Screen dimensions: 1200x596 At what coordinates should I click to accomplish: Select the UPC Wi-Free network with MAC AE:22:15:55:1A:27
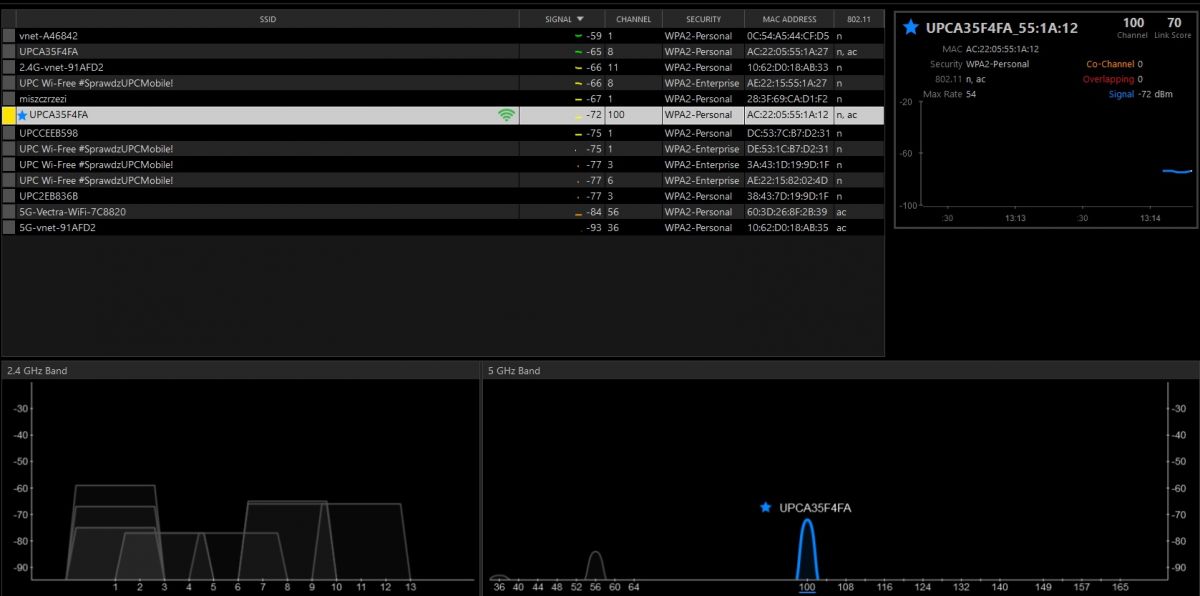(x=96, y=83)
